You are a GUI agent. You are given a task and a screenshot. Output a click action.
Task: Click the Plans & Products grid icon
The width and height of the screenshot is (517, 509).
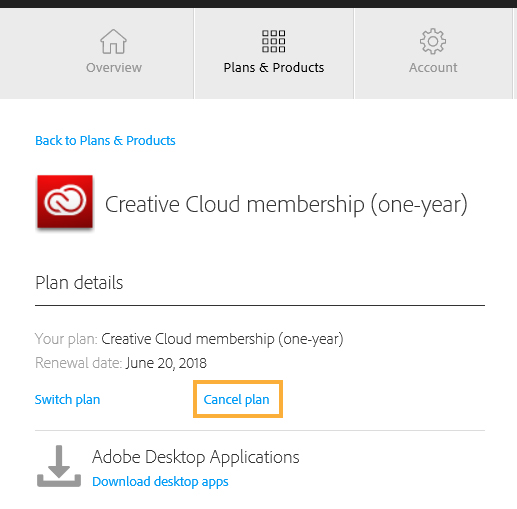pyautogui.click(x=273, y=41)
